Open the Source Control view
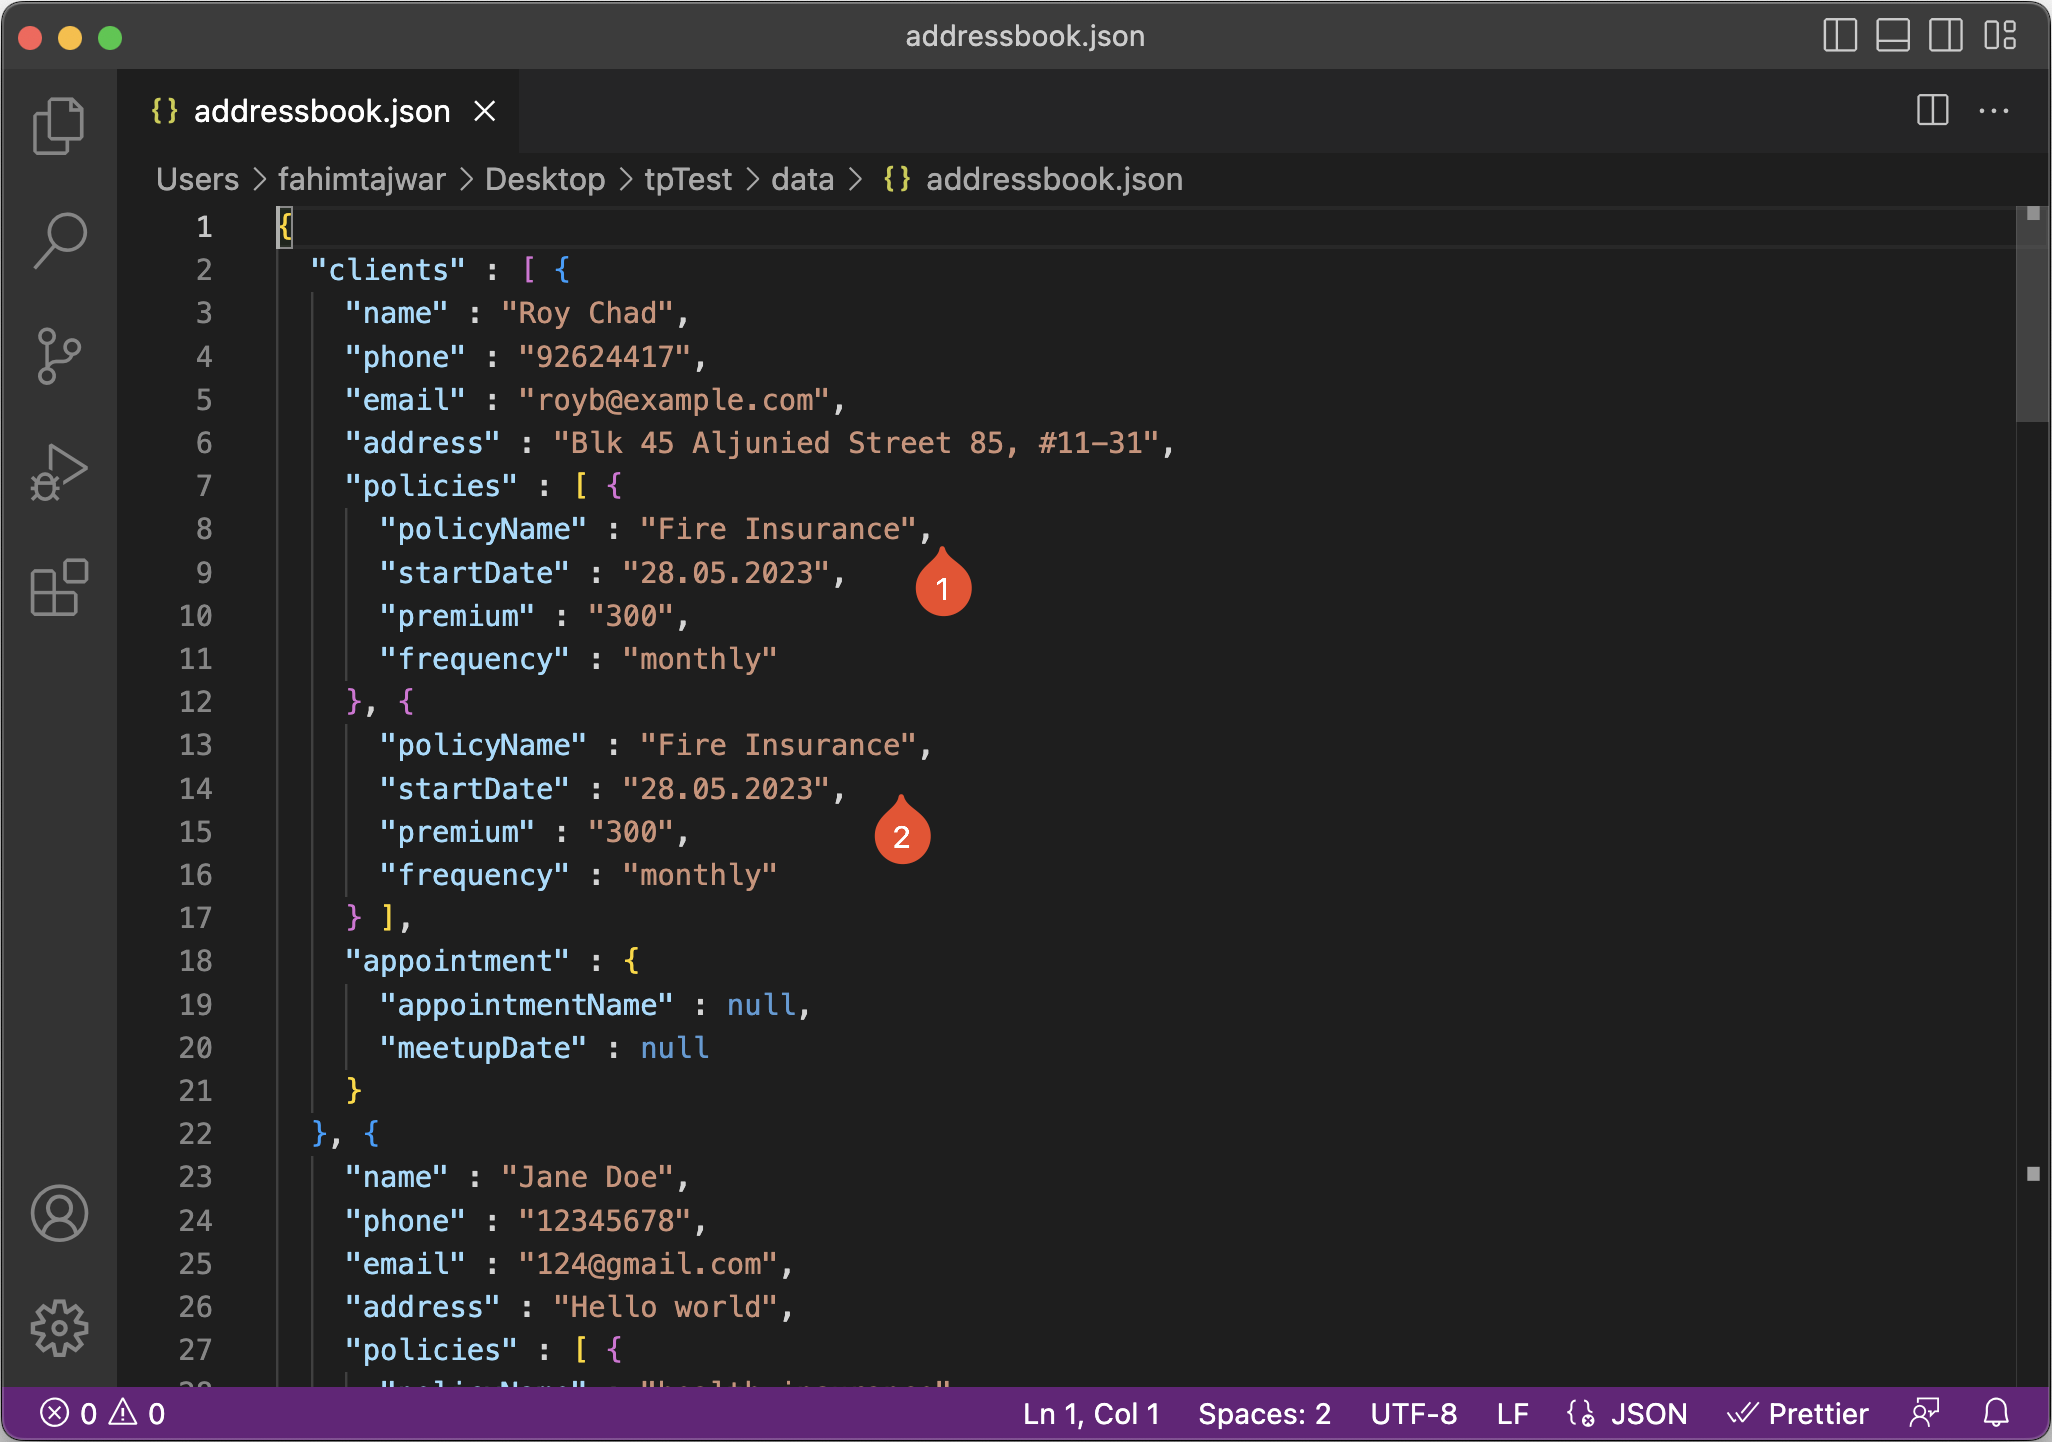This screenshot has width=2052, height=1442. coord(59,356)
